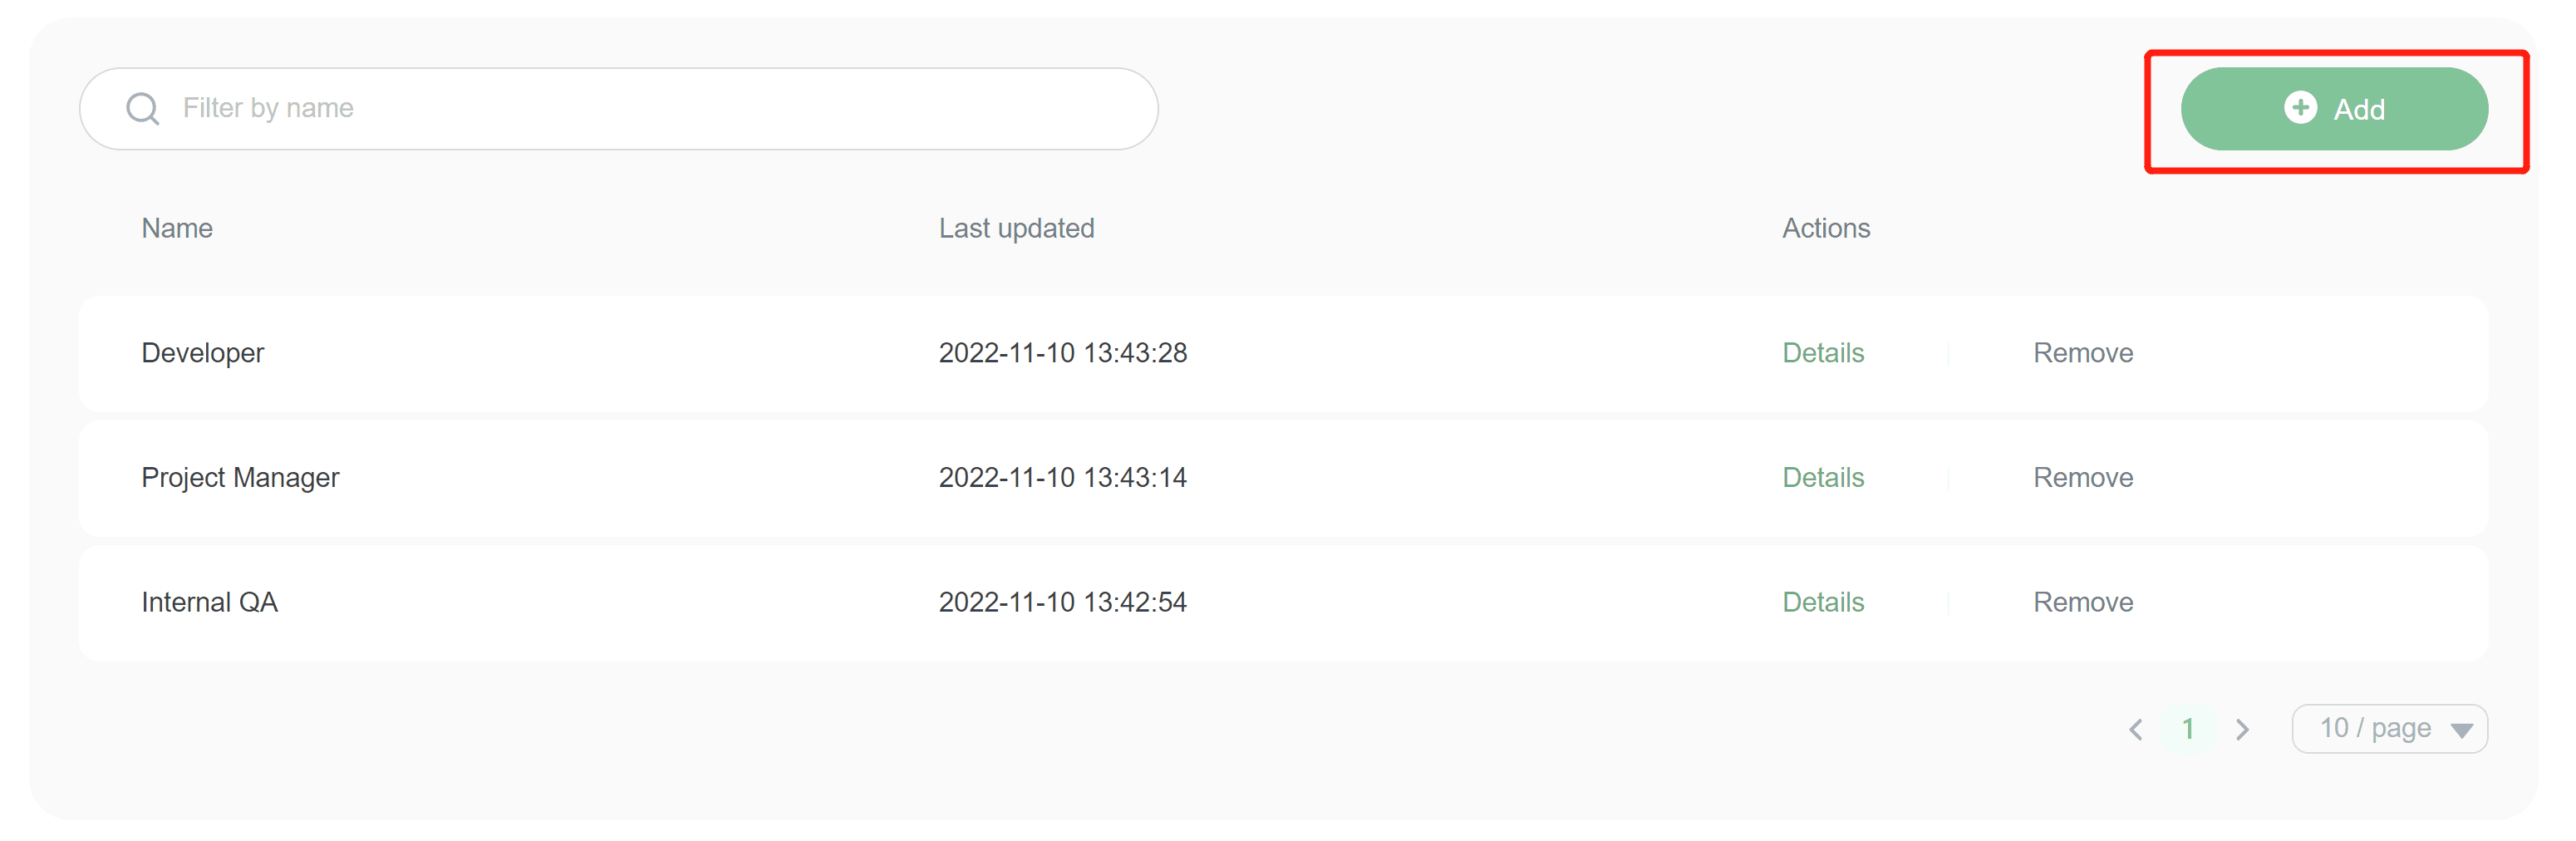Select page number 1
The image size is (2576, 841).
[2188, 729]
